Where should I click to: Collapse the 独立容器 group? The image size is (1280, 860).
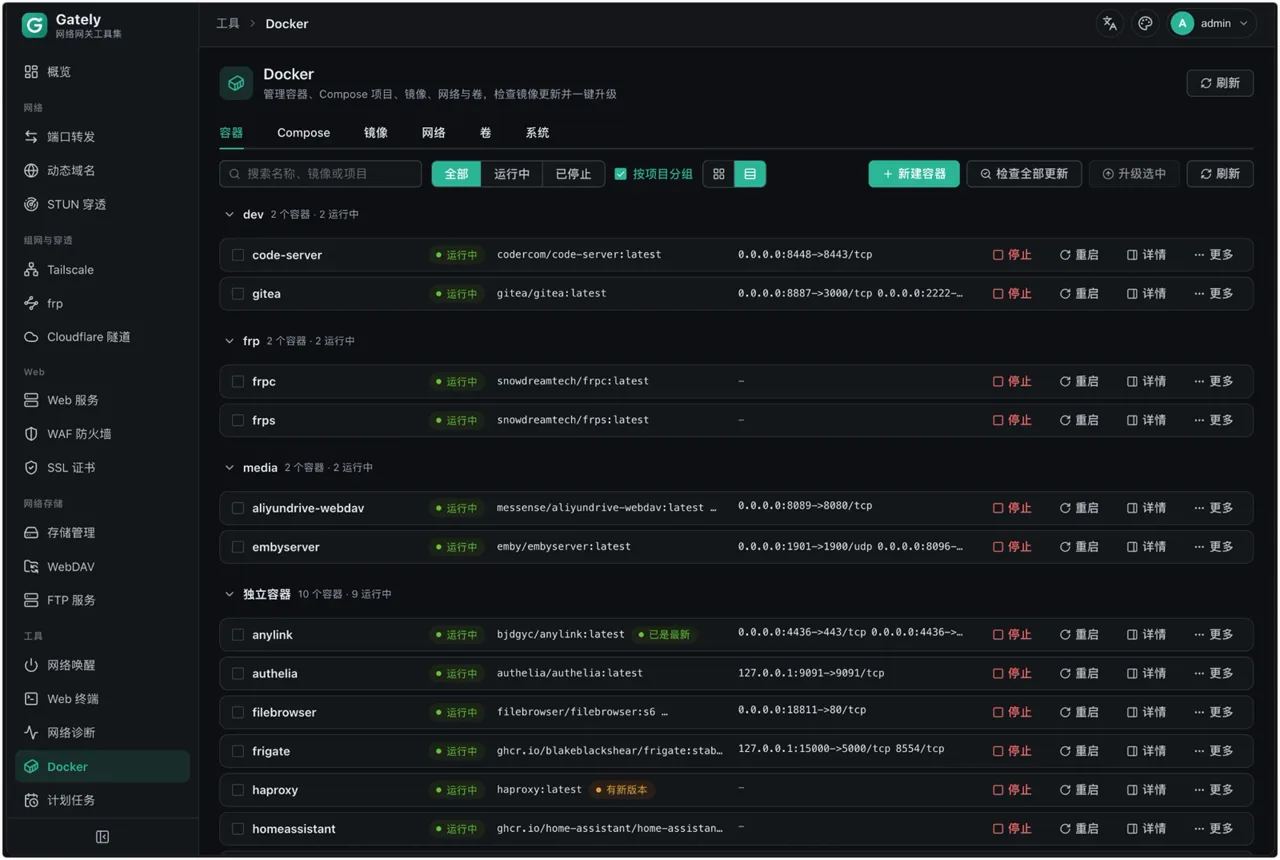tap(229, 594)
